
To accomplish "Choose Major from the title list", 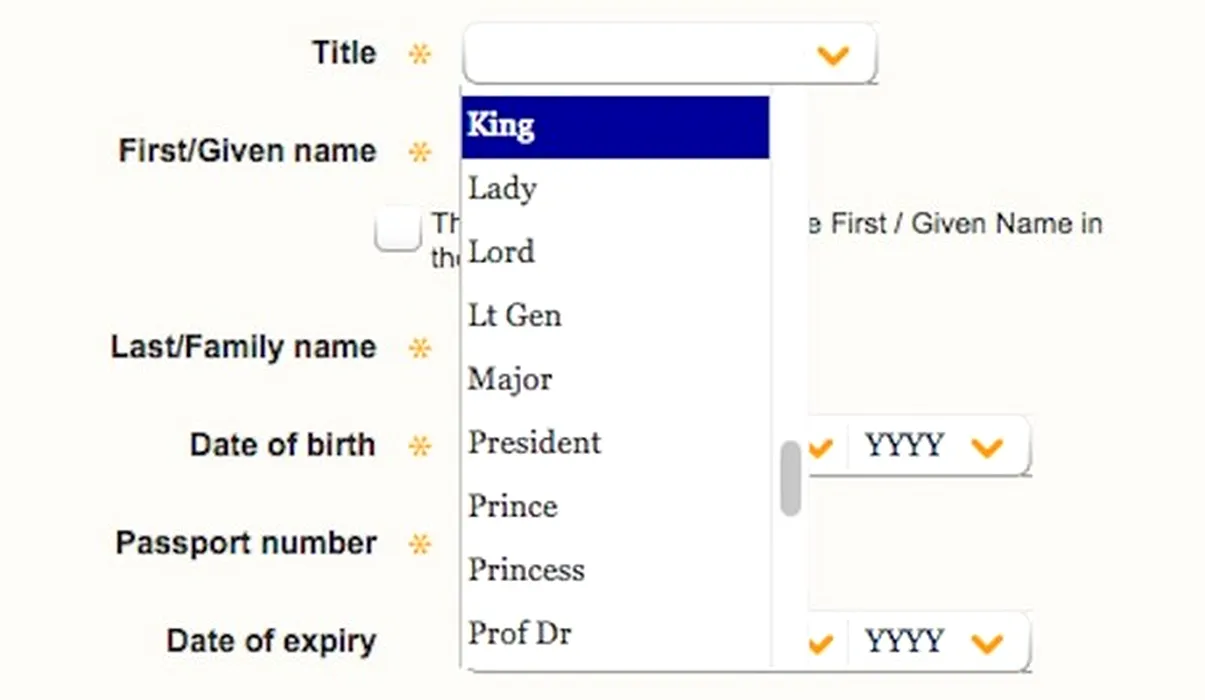I will [614, 380].
